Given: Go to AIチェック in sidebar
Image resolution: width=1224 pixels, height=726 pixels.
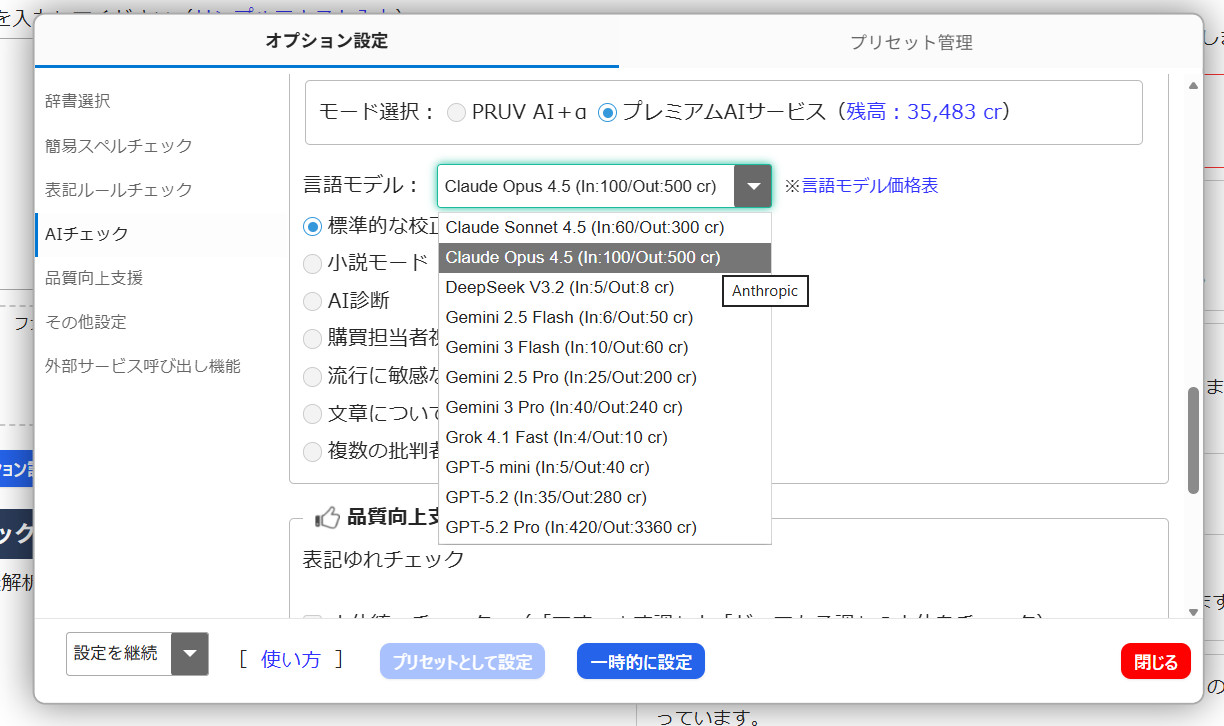Looking at the screenshot, I should click(87, 234).
